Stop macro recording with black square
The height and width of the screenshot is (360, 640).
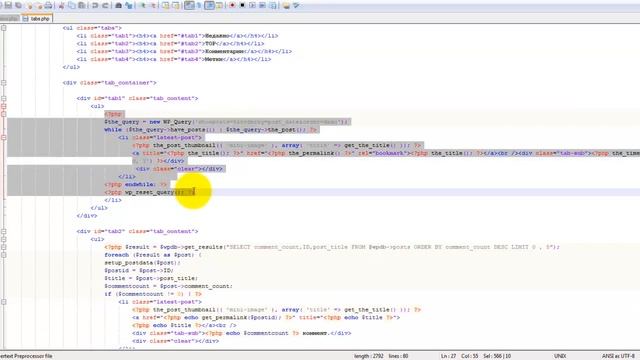(x=242, y=5)
